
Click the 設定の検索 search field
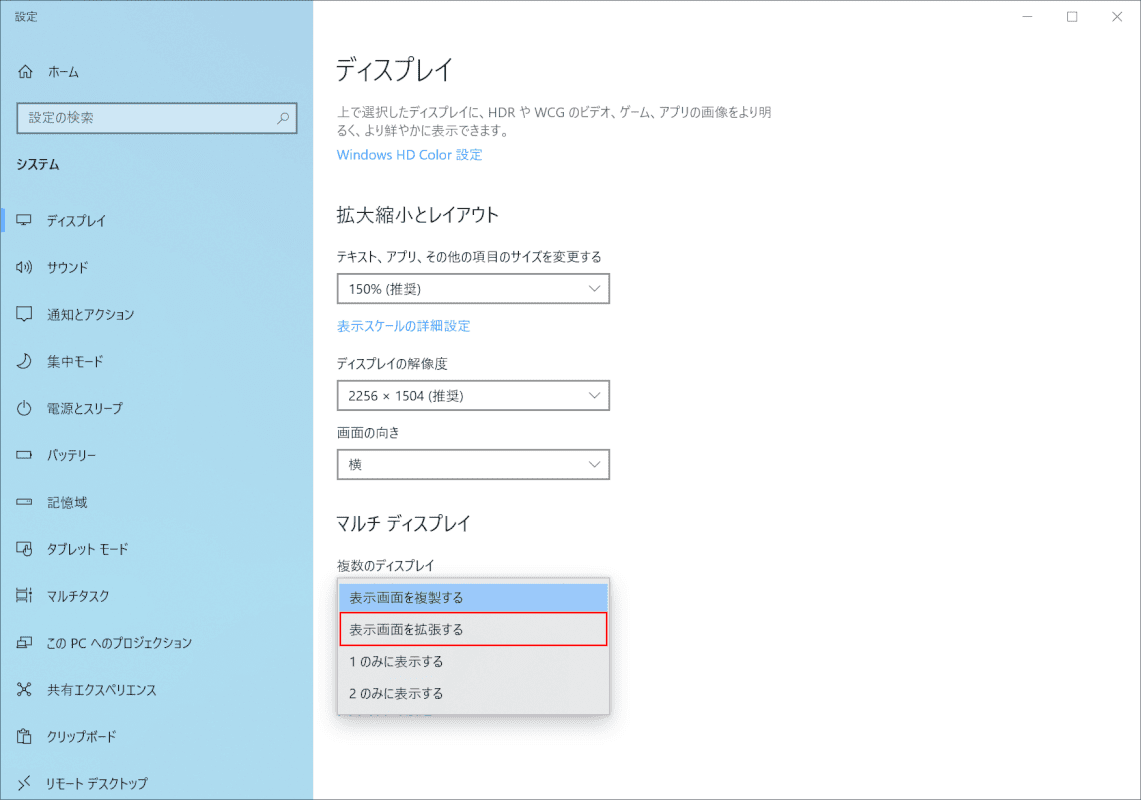pyautogui.click(x=156, y=118)
